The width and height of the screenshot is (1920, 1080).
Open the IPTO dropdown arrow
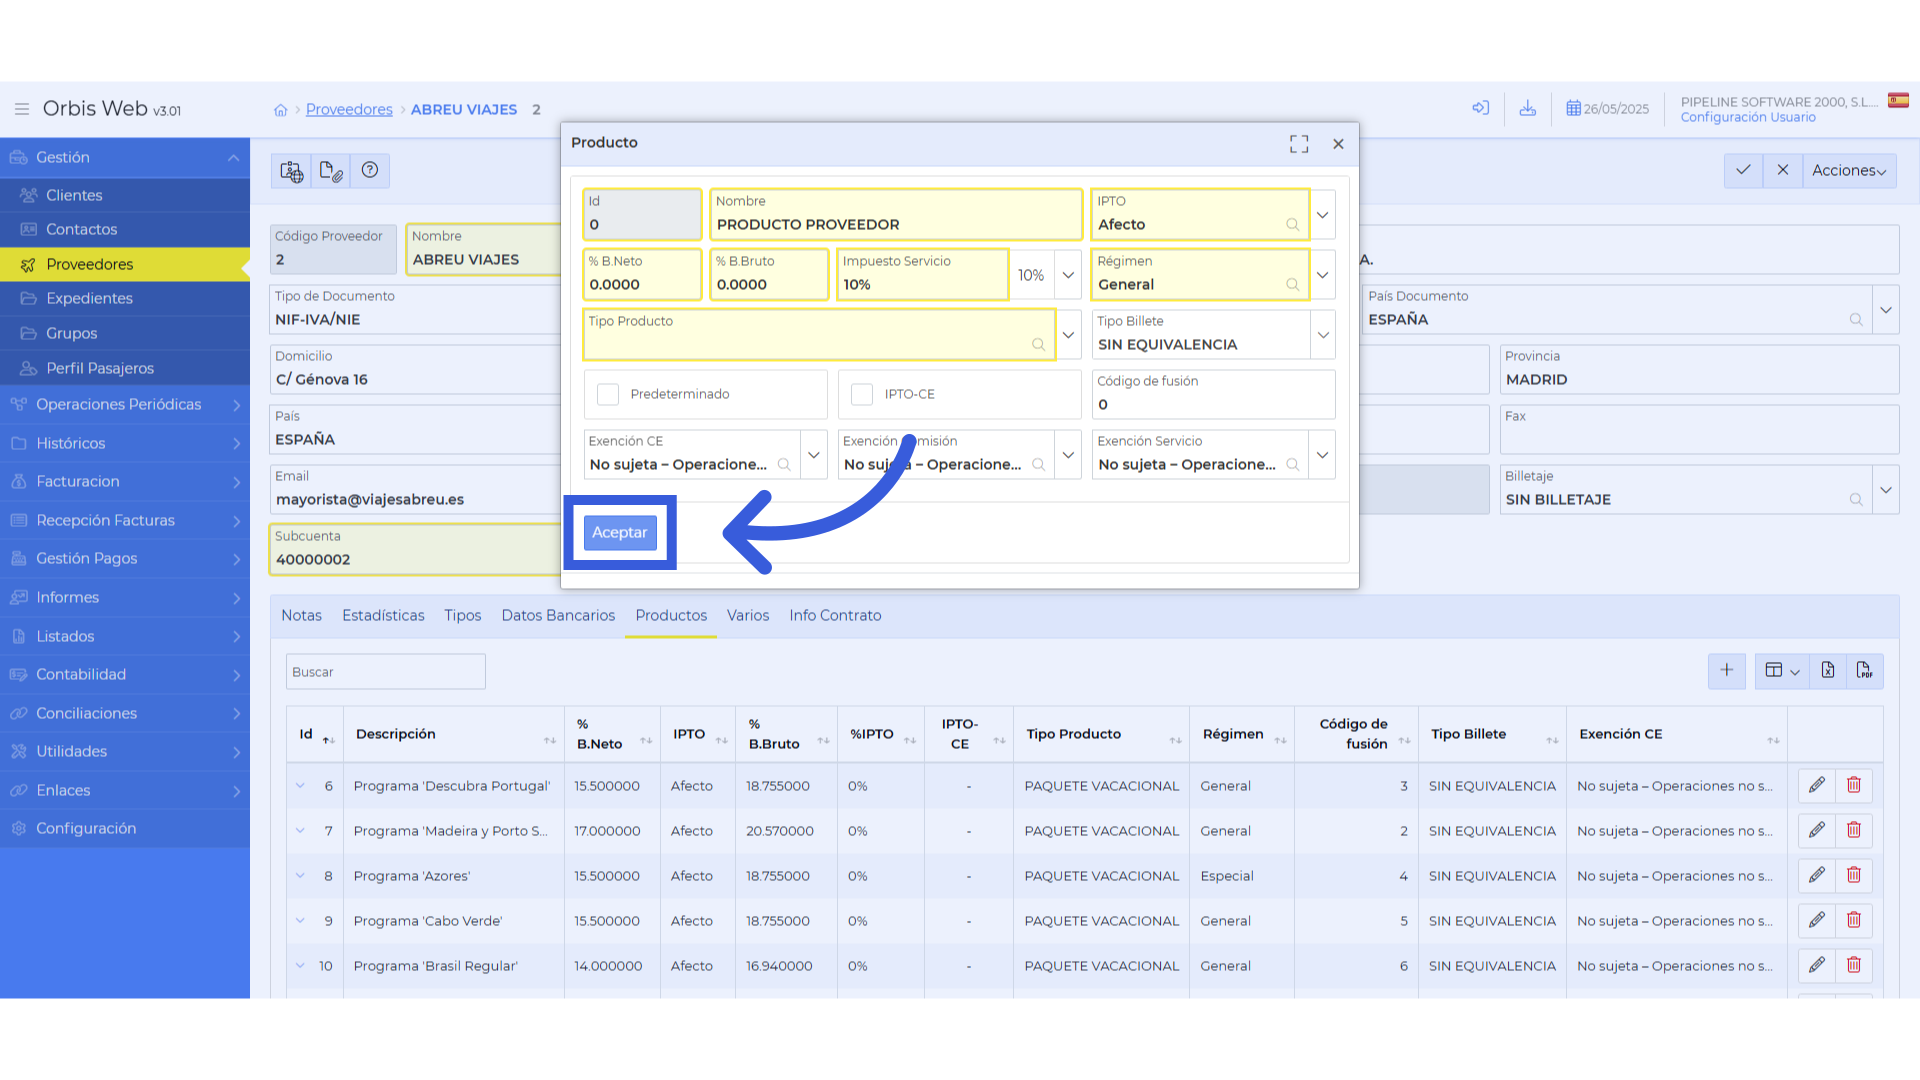pyautogui.click(x=1322, y=215)
